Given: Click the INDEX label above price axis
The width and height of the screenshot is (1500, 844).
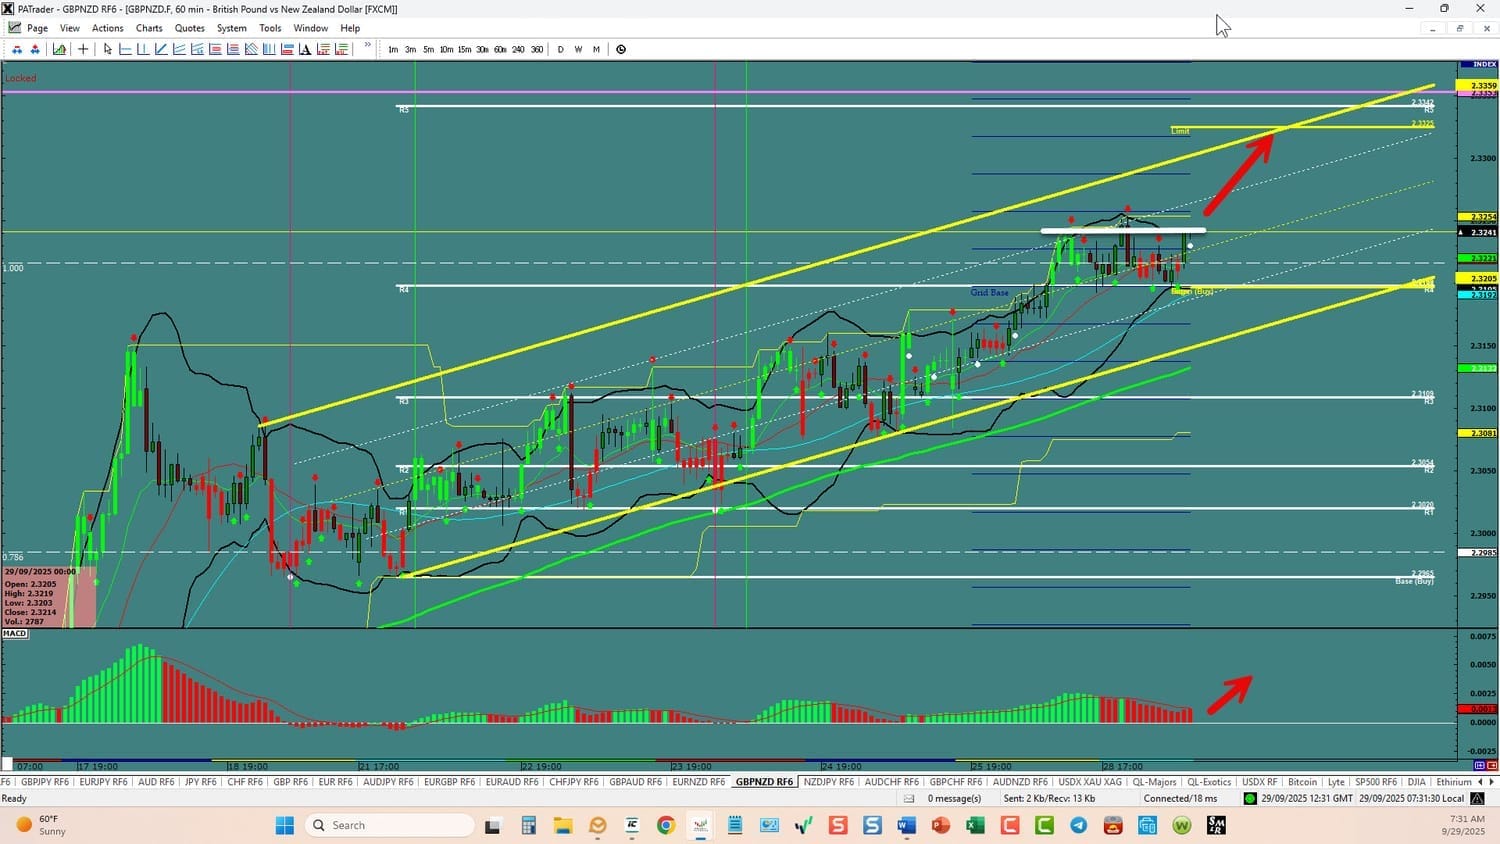Looking at the screenshot, I should 1485,65.
